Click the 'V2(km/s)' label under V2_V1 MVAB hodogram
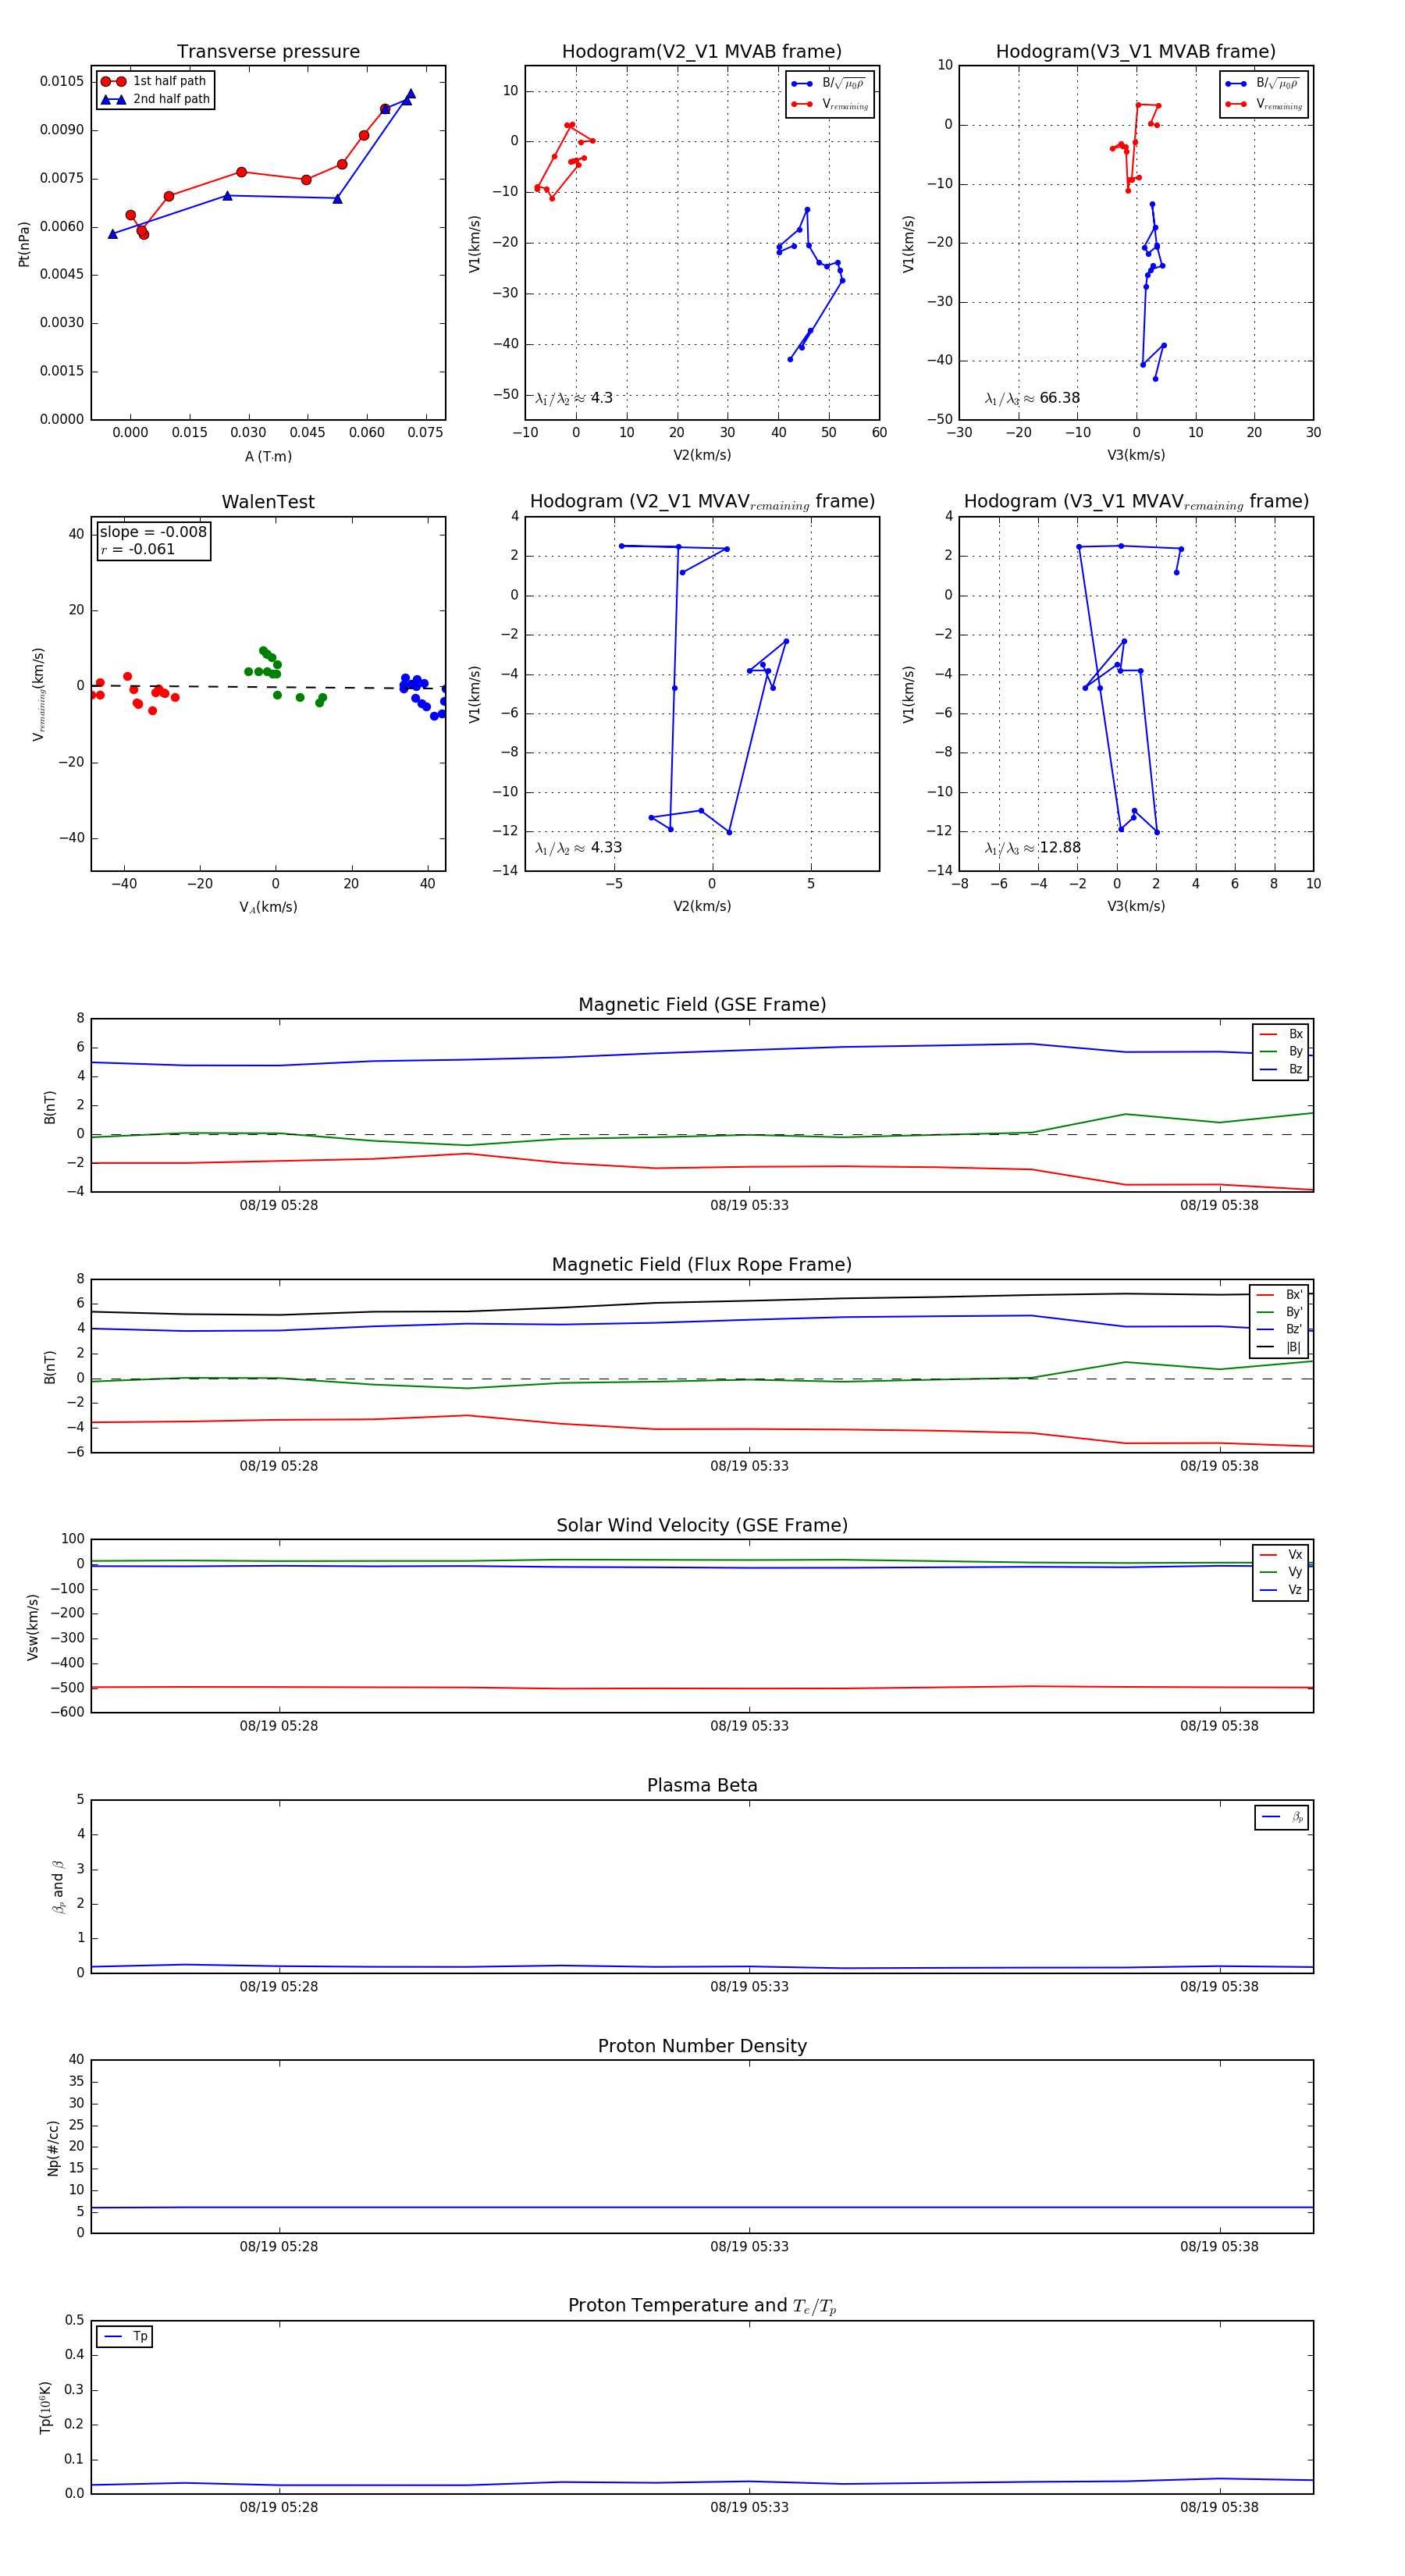 (x=702, y=455)
